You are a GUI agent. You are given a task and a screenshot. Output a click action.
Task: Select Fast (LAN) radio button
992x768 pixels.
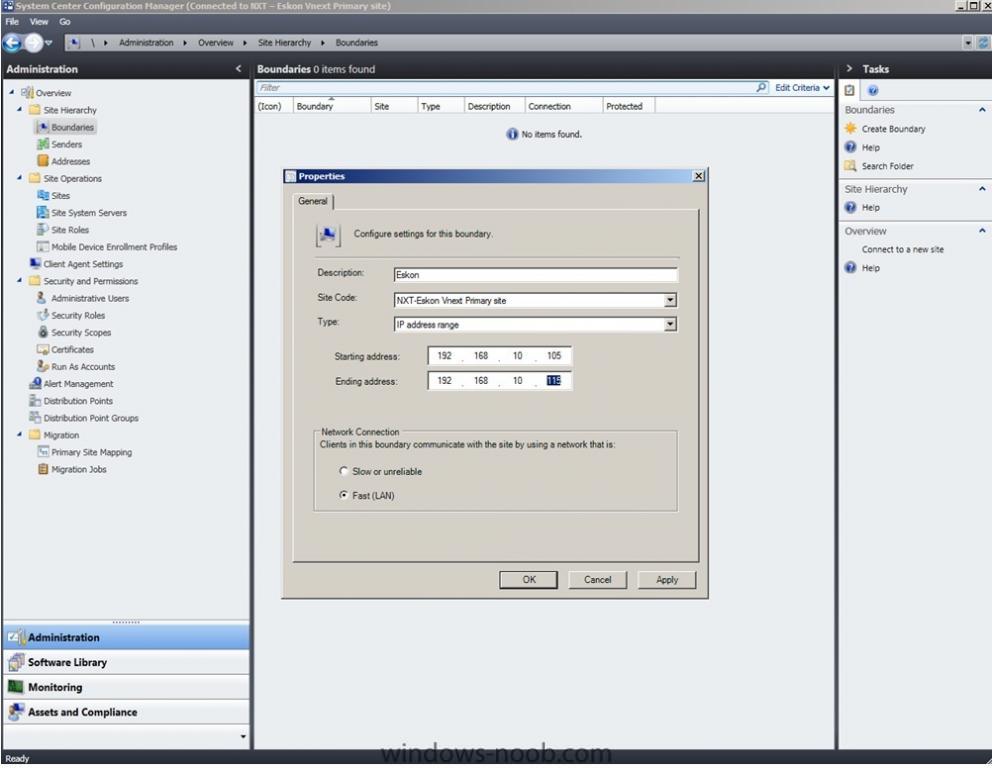(344, 495)
